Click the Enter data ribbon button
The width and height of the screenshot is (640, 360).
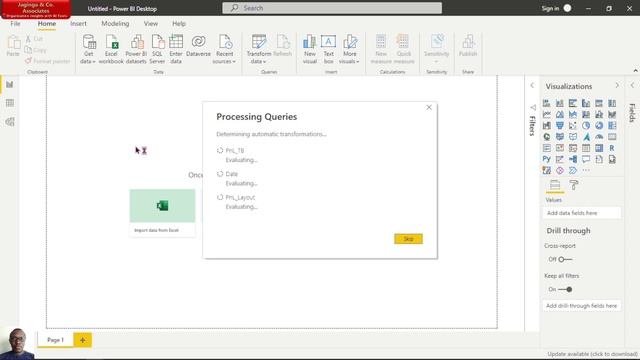pyautogui.click(x=176, y=49)
